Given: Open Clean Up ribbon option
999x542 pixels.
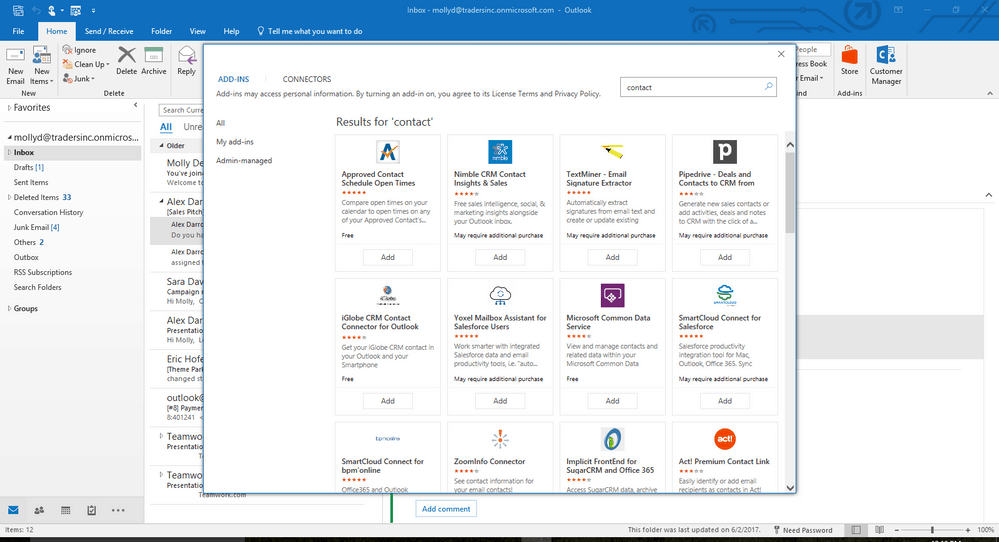Looking at the screenshot, I should coord(87,64).
